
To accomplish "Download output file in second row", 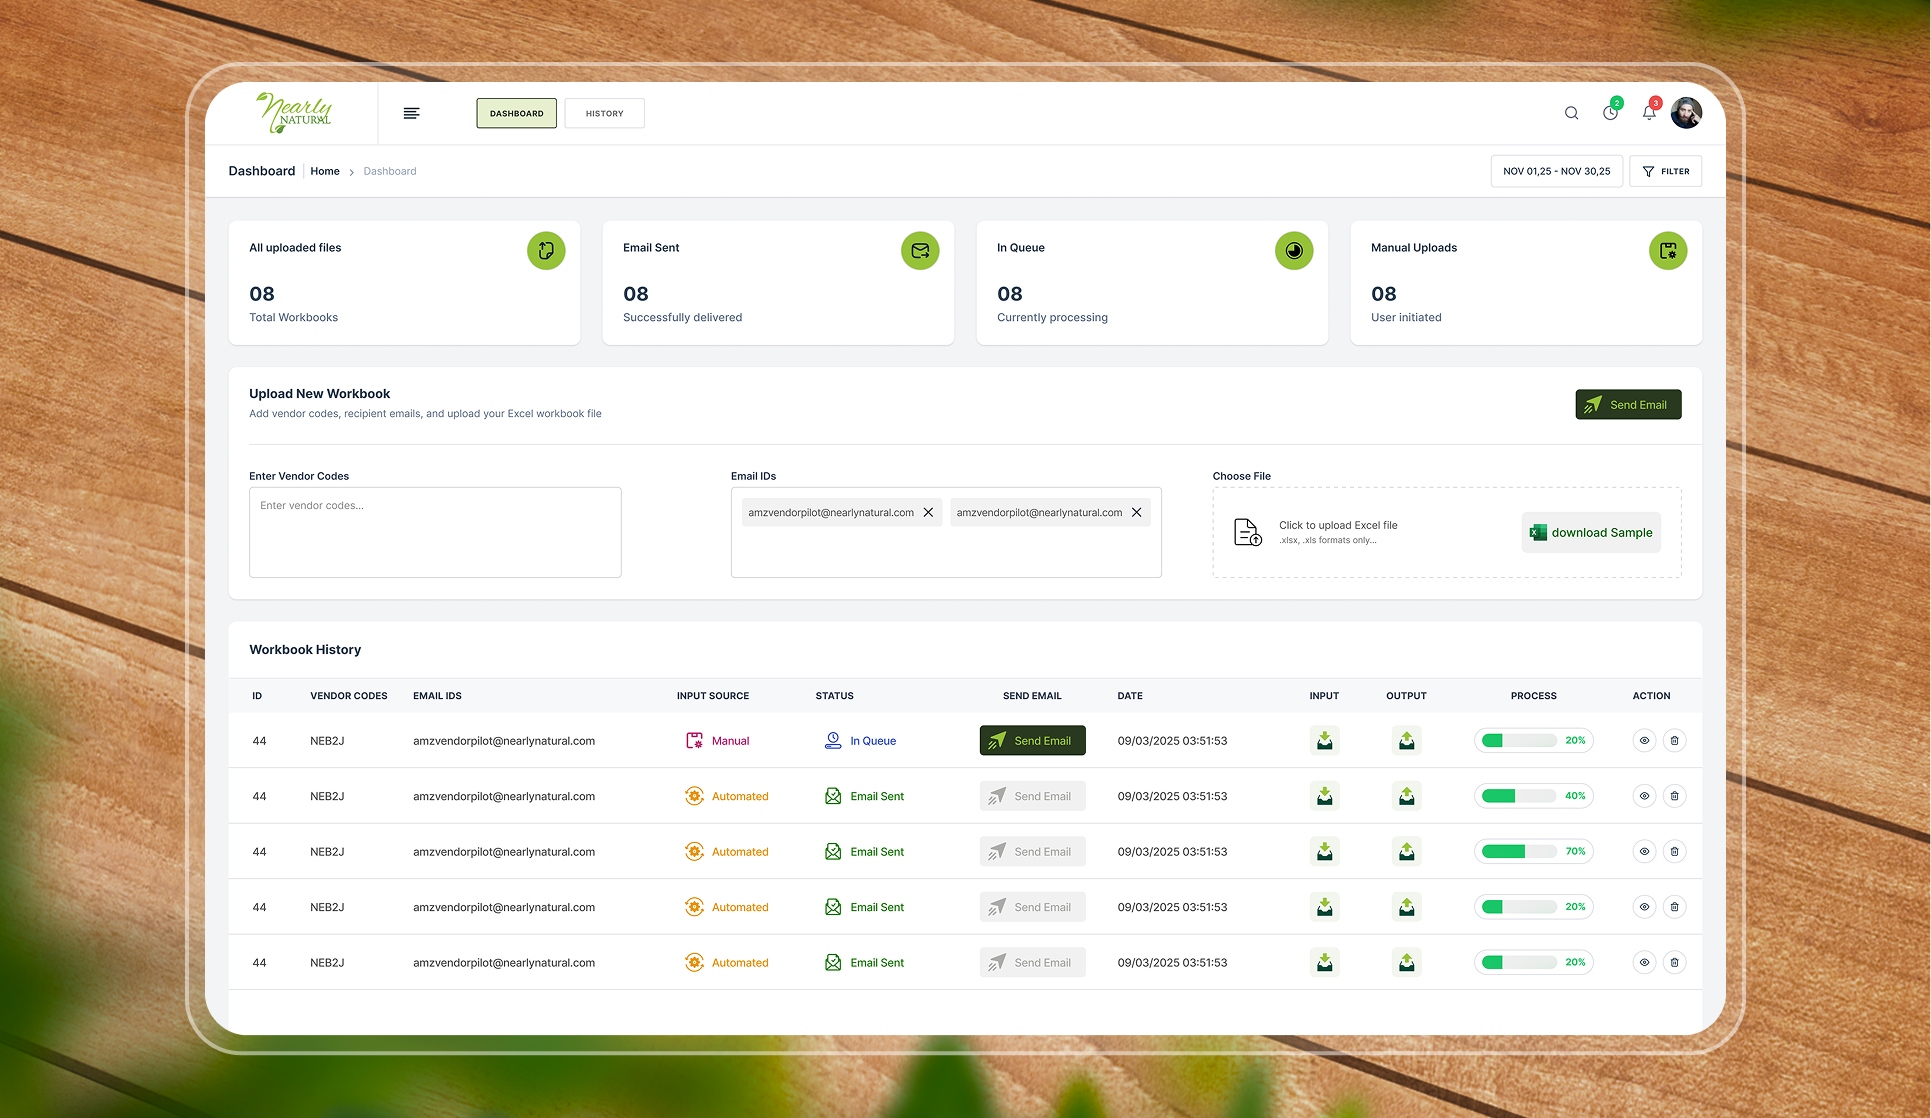I will [1406, 796].
